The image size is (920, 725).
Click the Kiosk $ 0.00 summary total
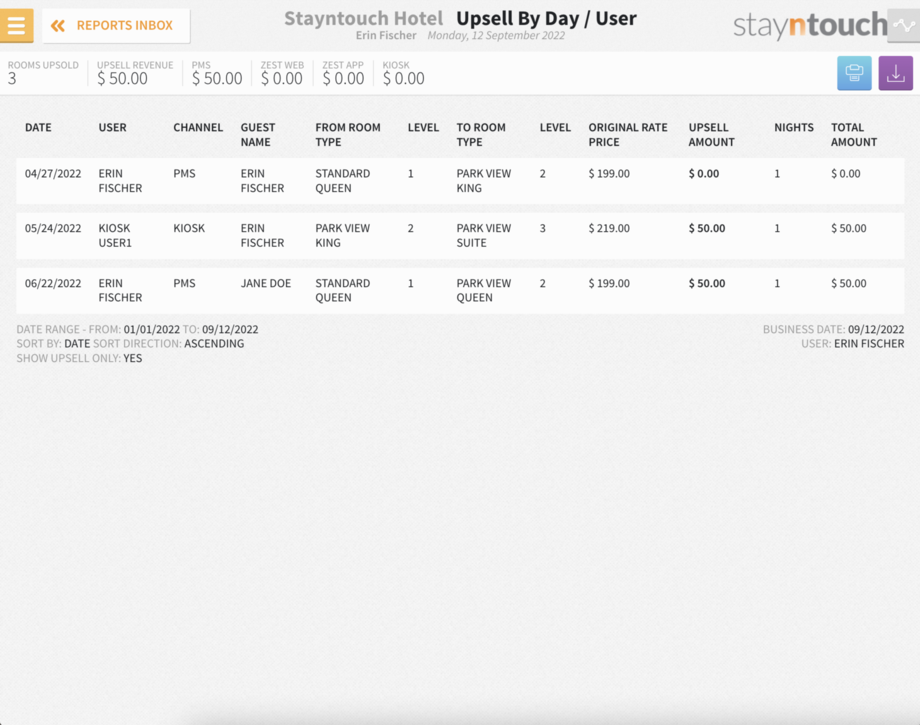pyautogui.click(x=404, y=79)
